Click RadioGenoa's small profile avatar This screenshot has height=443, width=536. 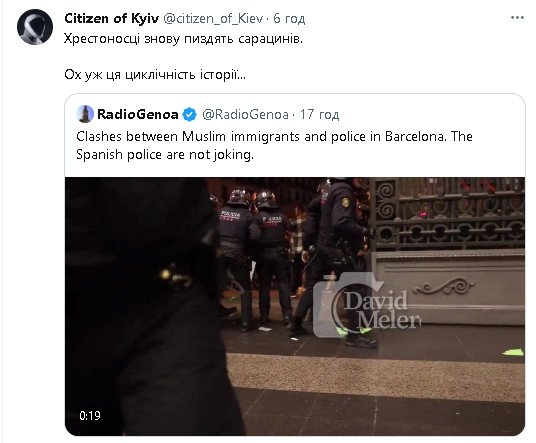(85, 114)
